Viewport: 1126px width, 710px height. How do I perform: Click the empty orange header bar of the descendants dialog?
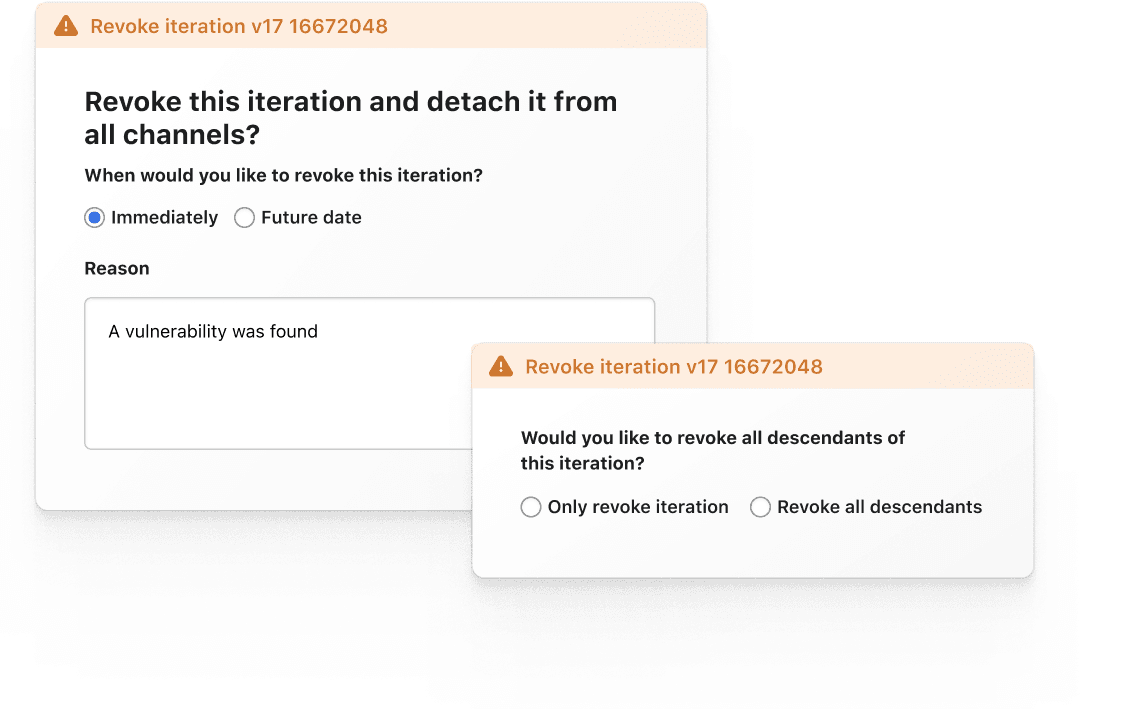[x=930, y=367]
